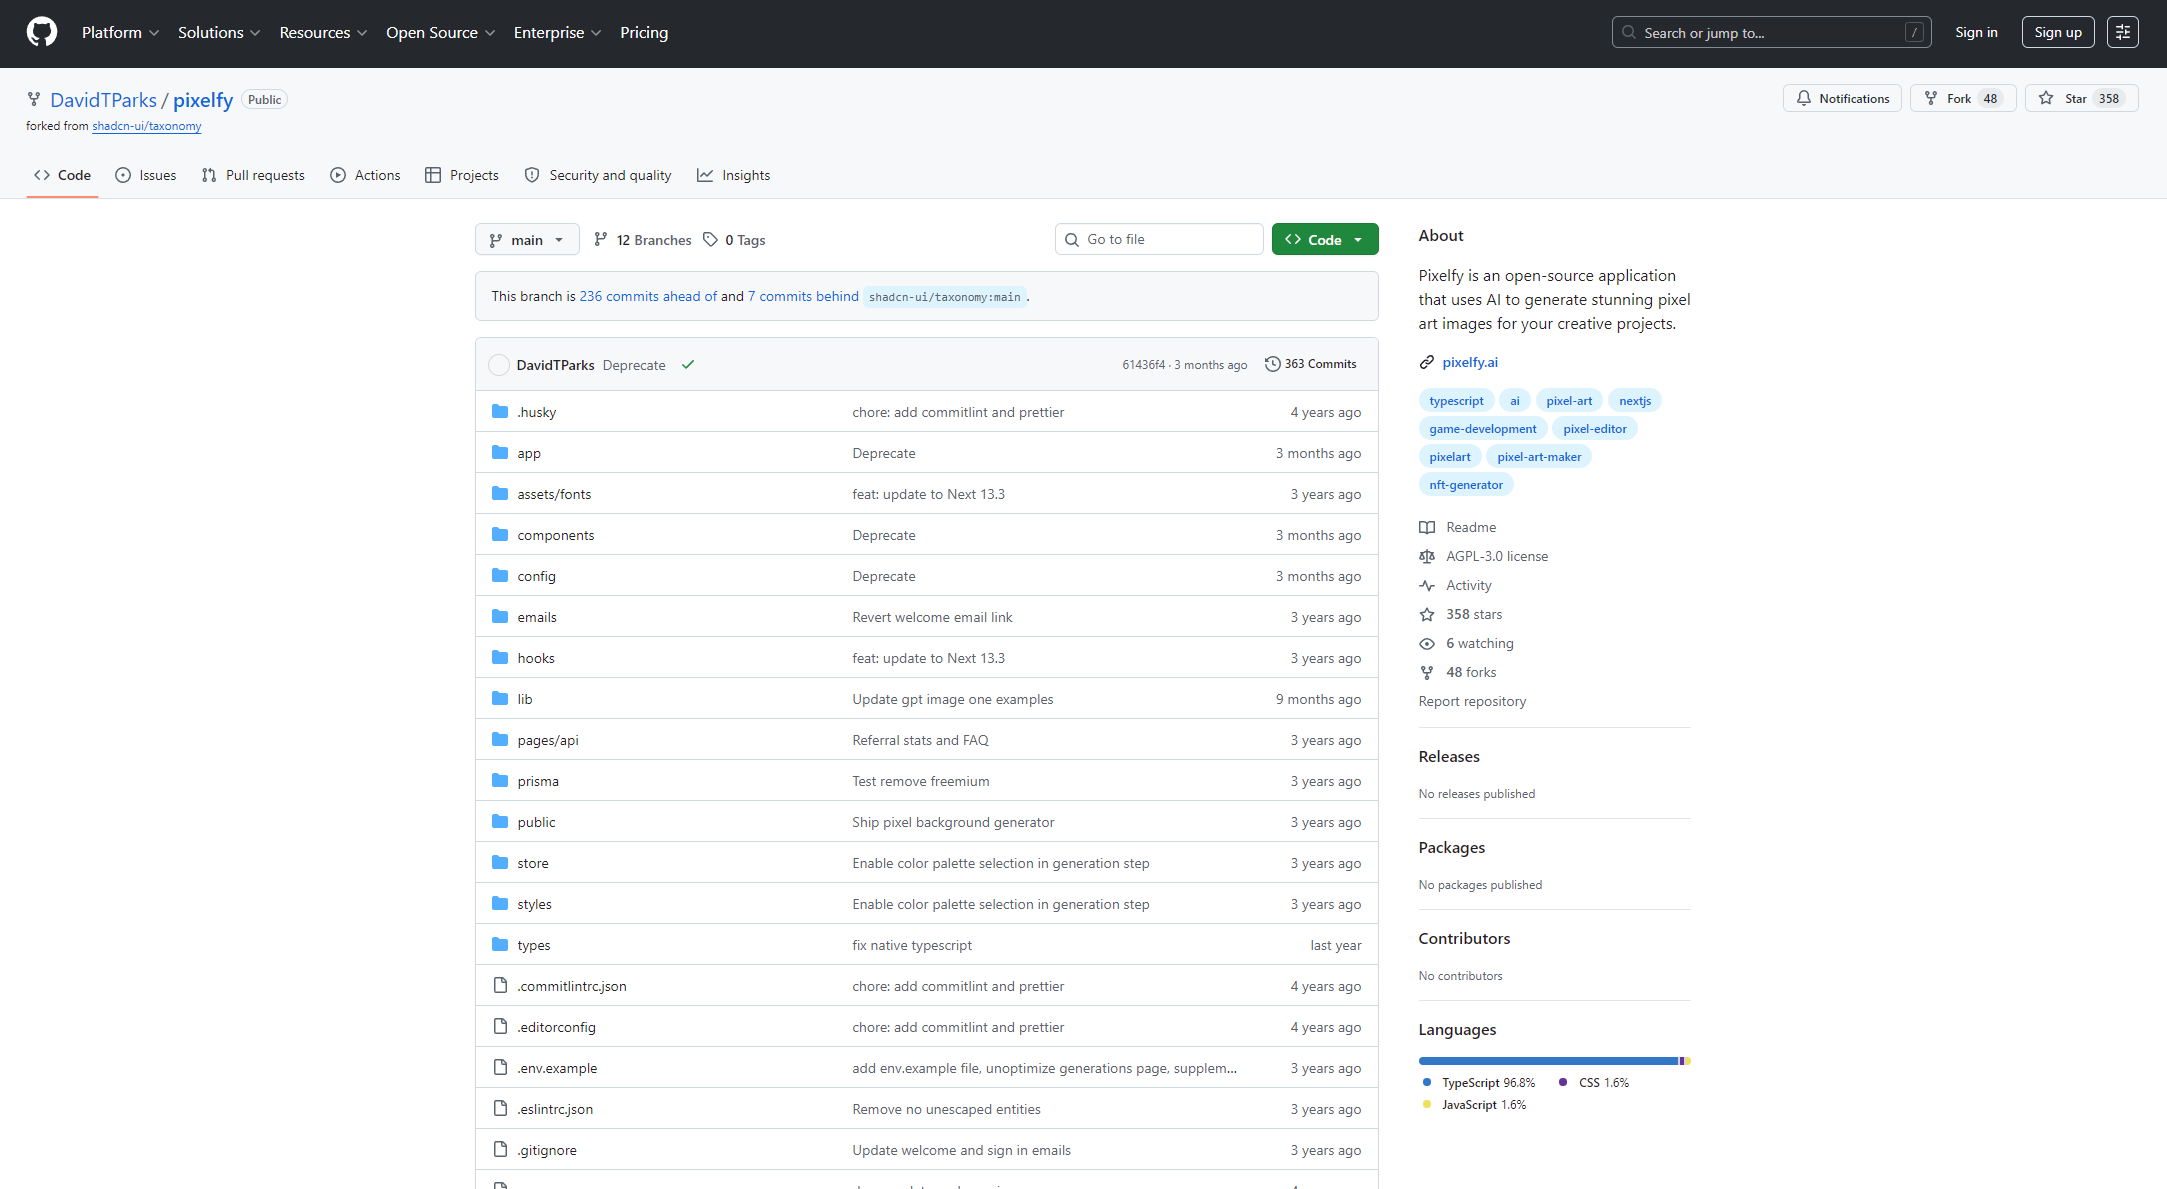Focus the Go to file input

point(1159,240)
